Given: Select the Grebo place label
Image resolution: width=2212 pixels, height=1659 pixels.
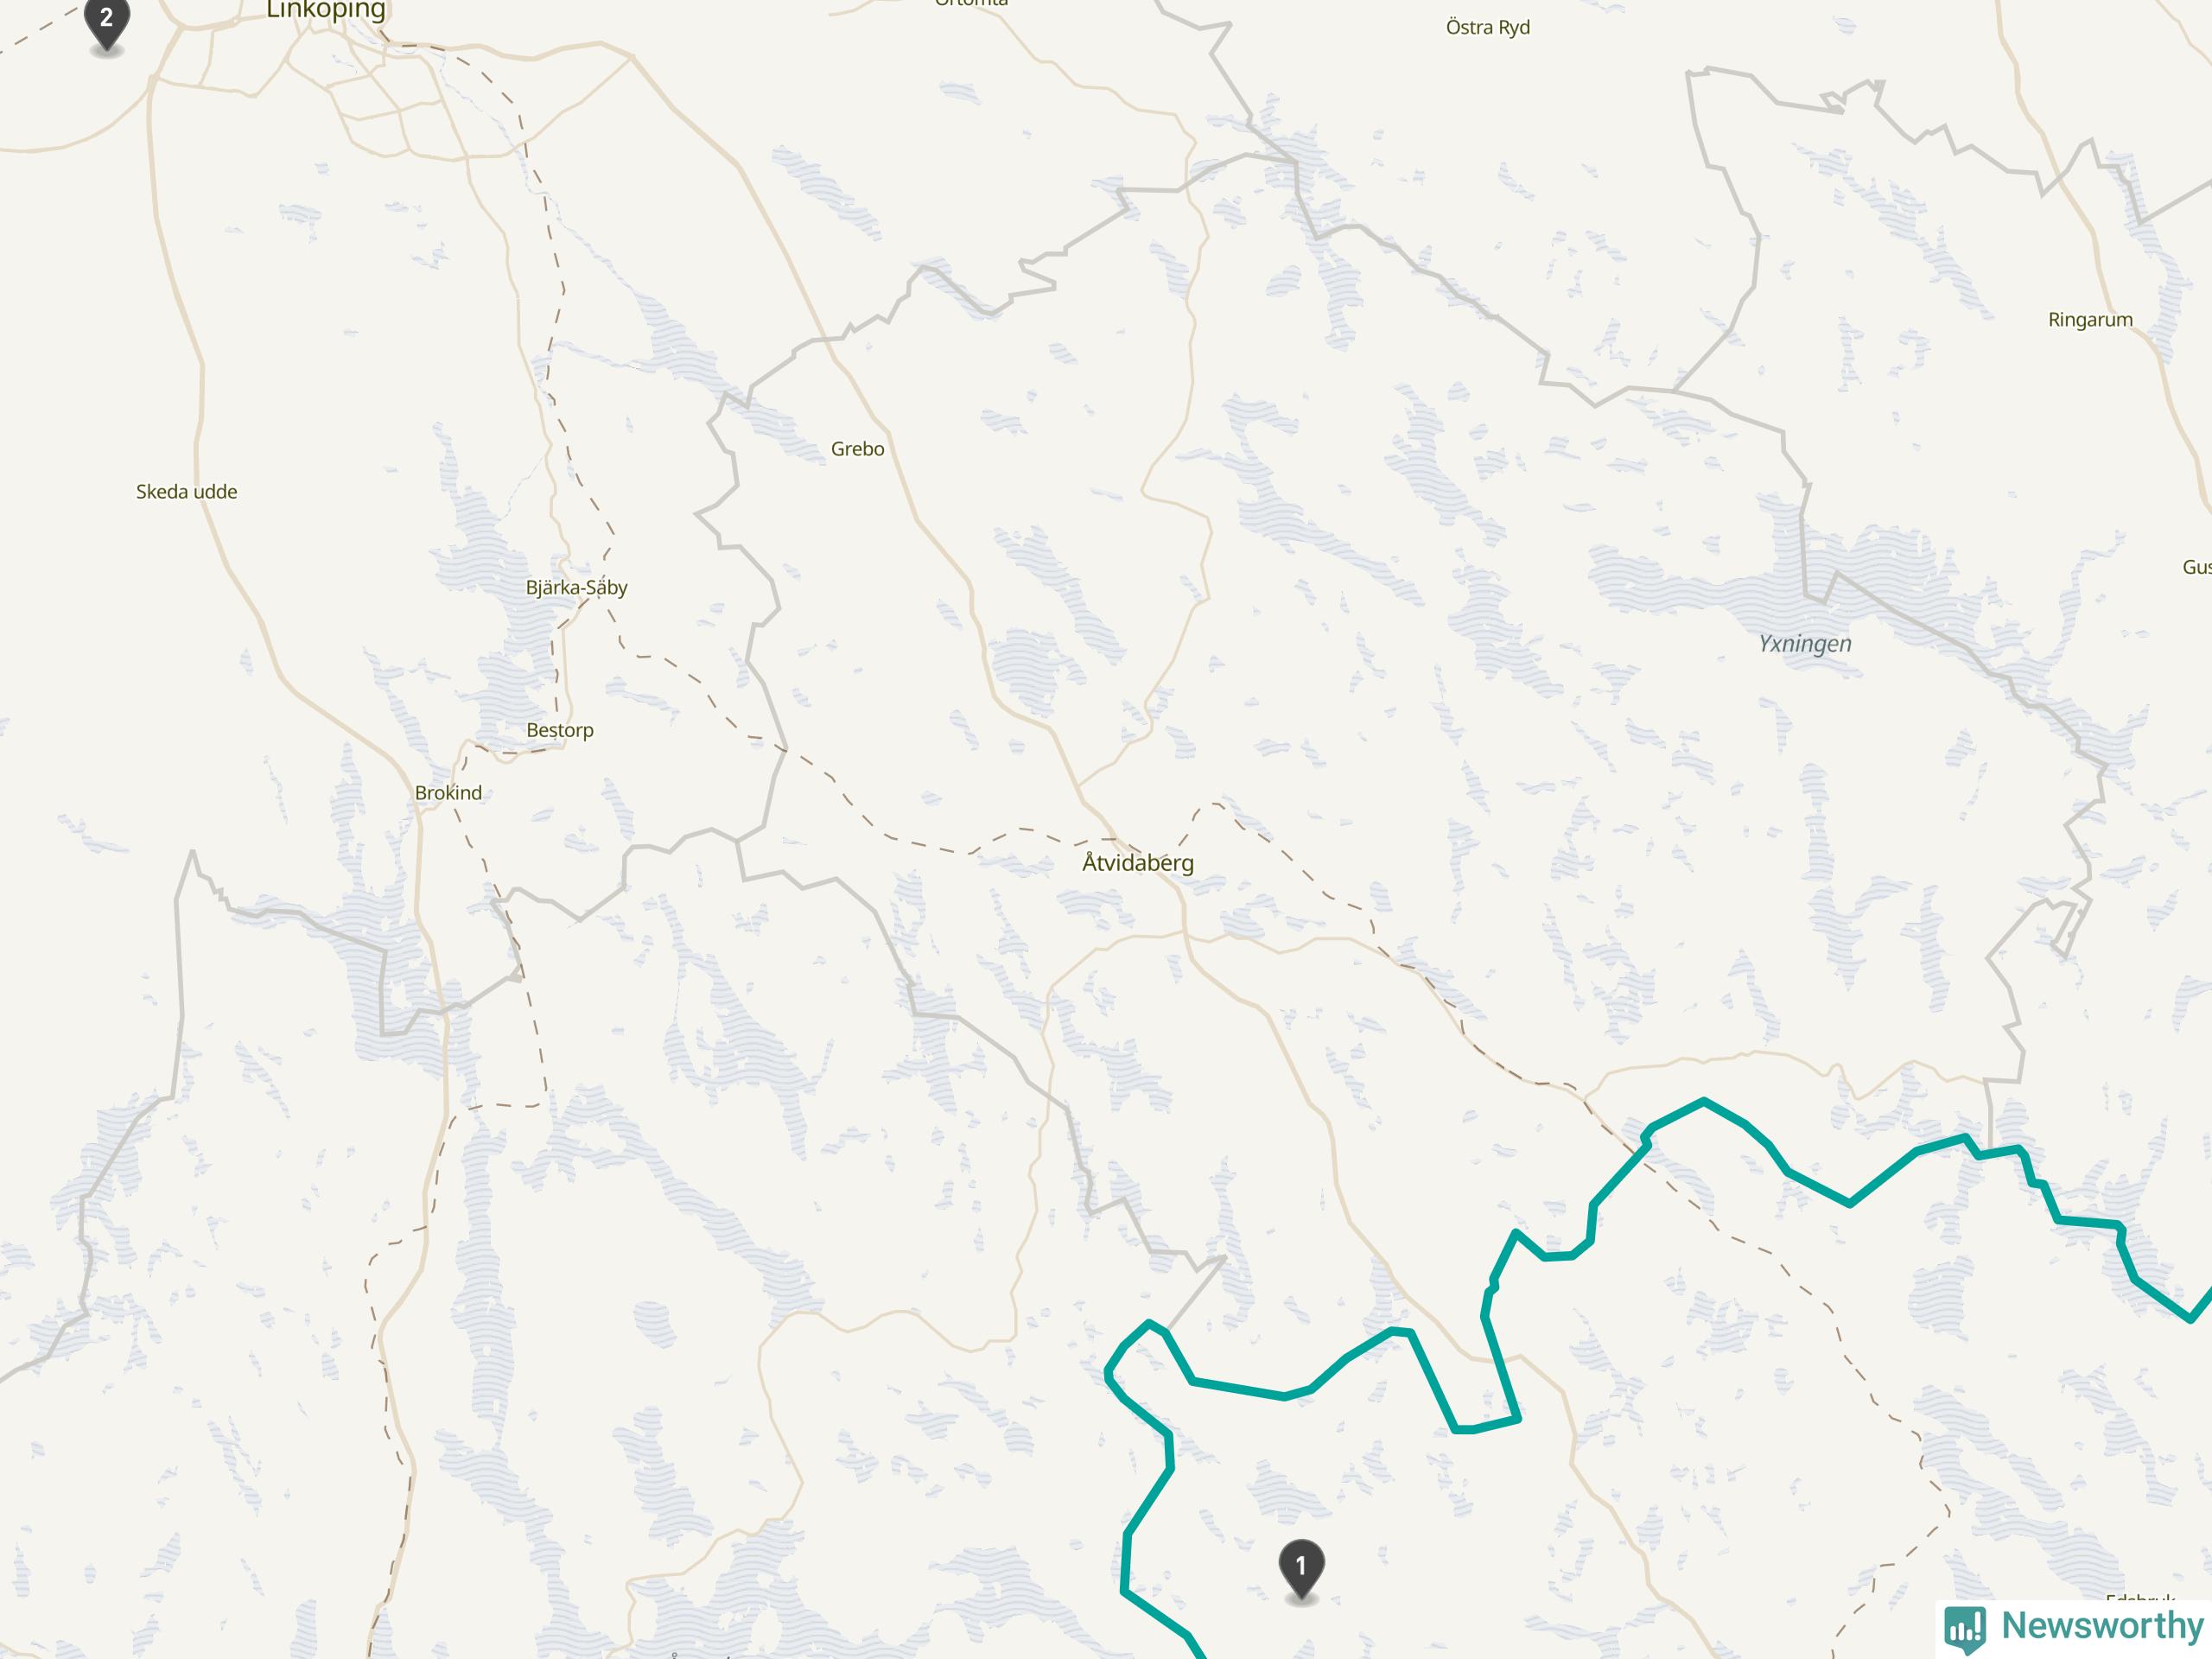Looking at the screenshot, I should click(x=857, y=449).
